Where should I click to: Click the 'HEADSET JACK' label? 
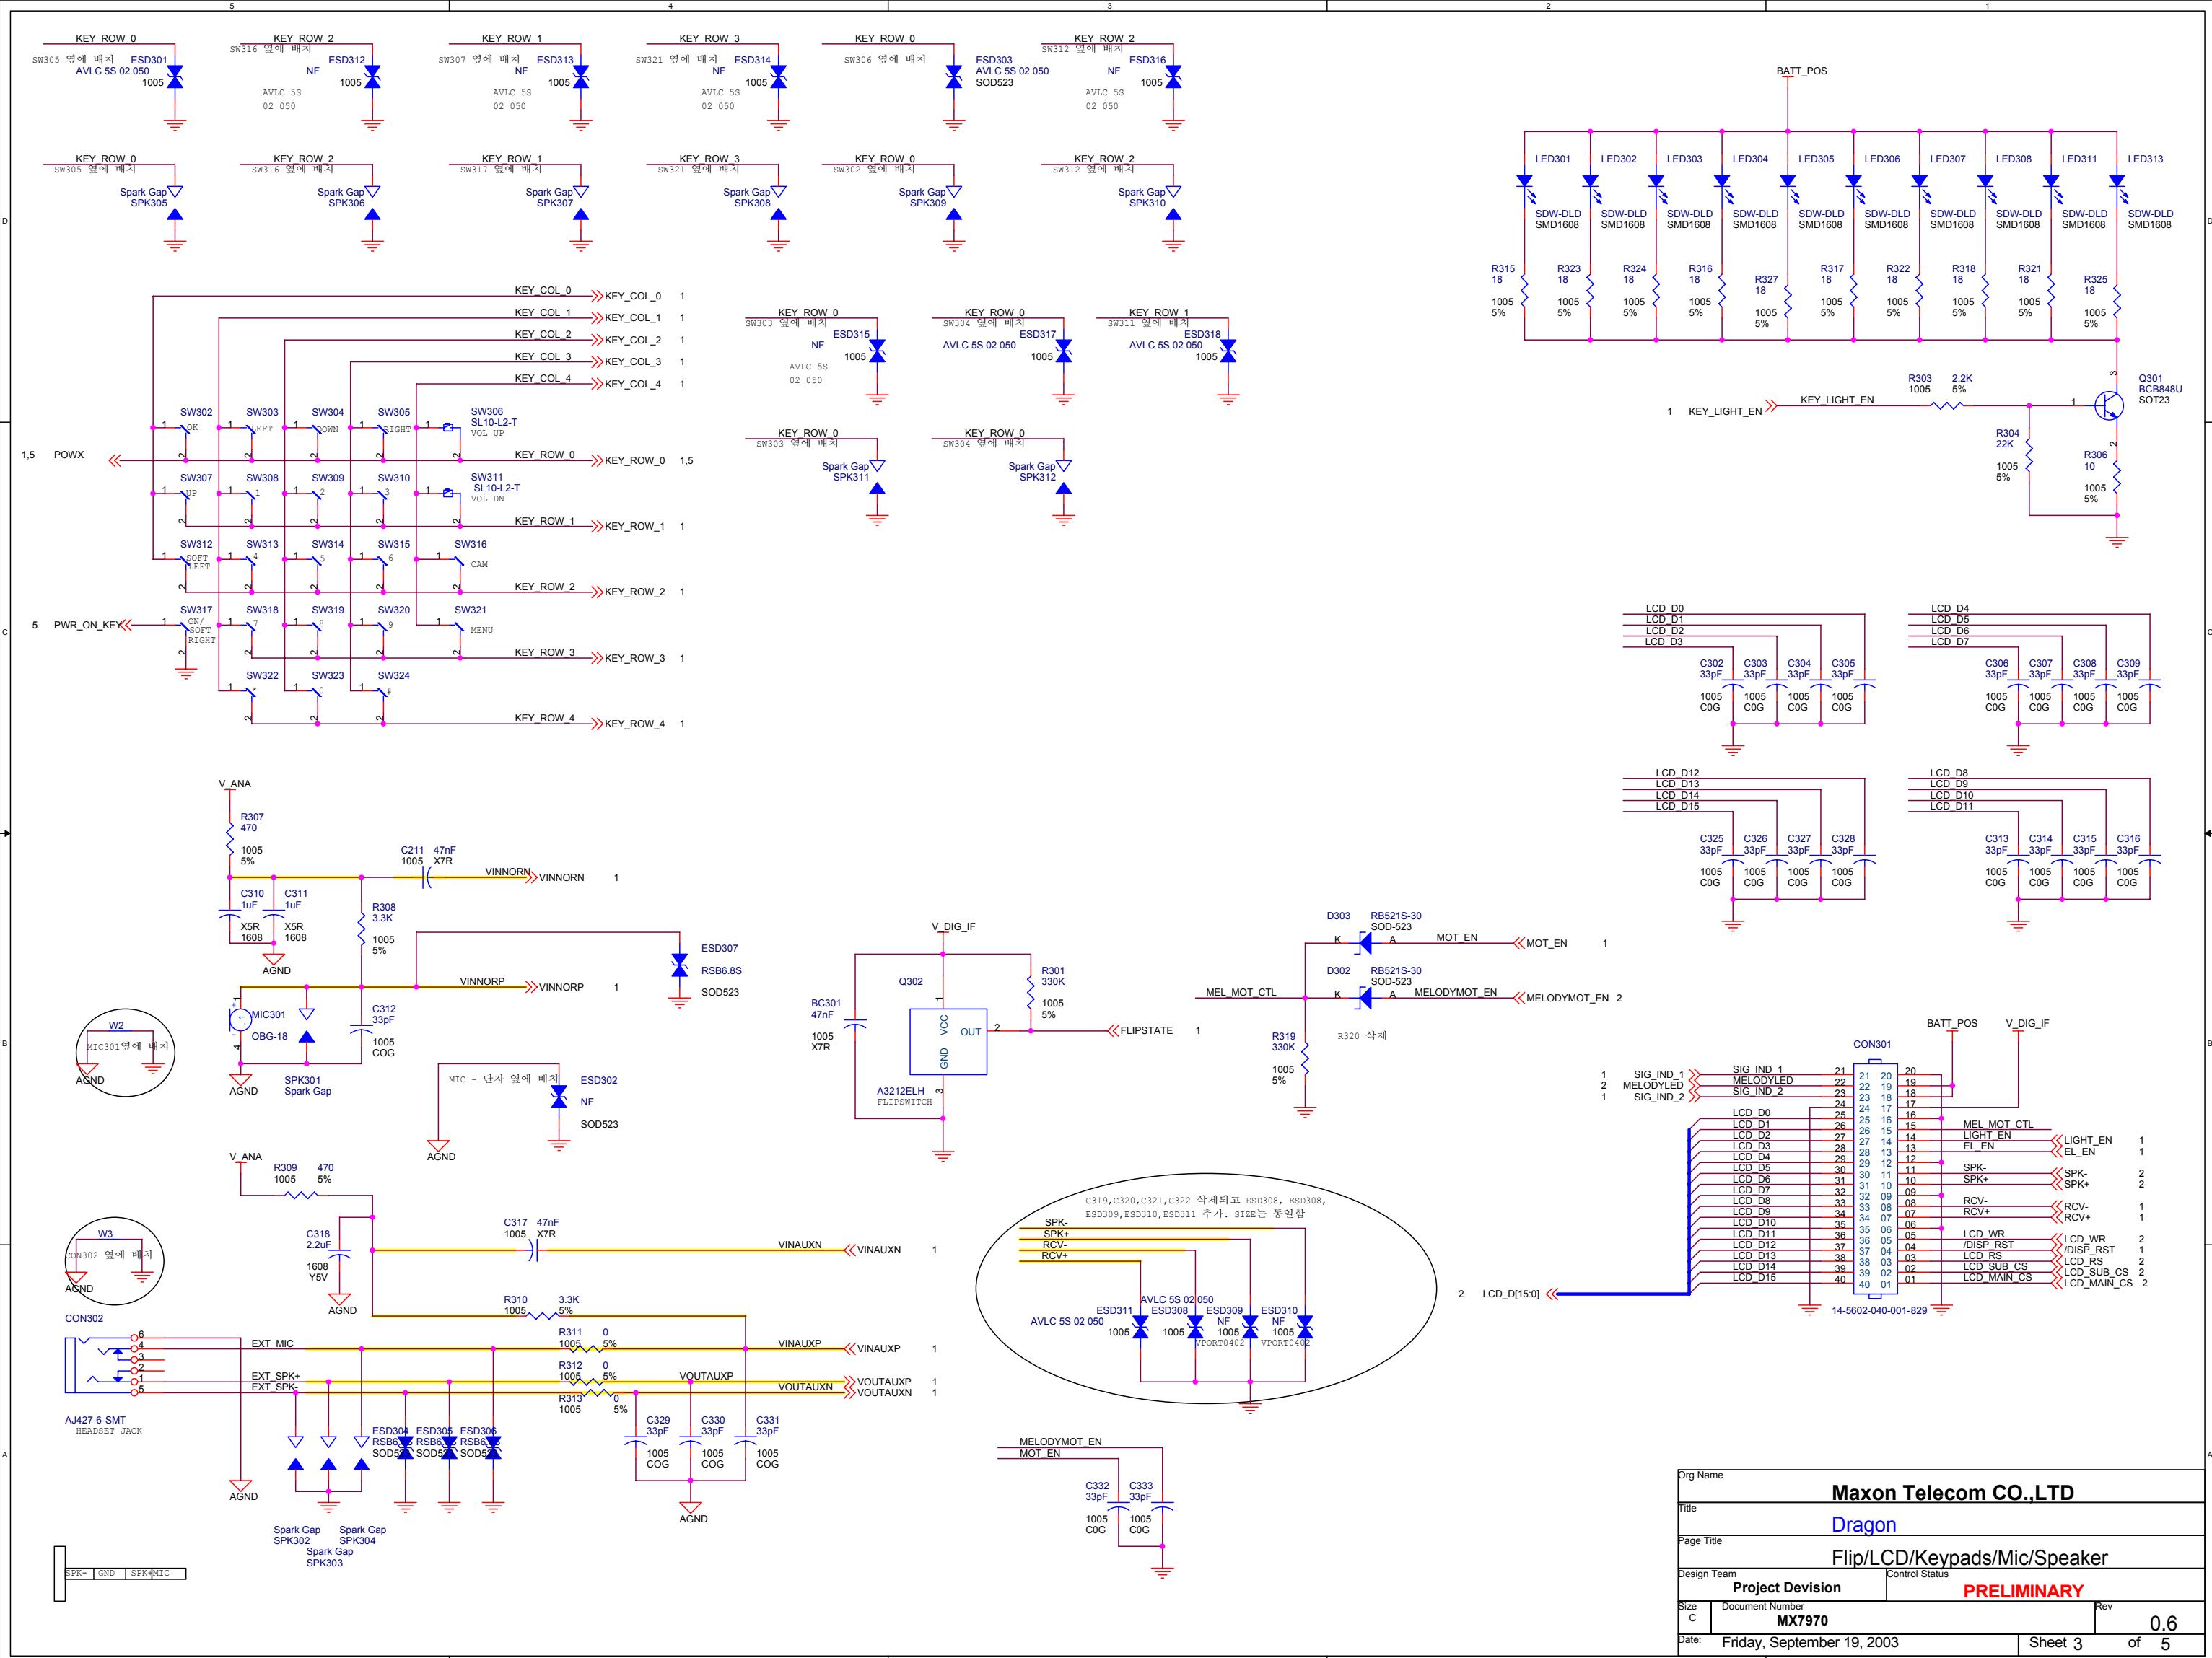109,1431
